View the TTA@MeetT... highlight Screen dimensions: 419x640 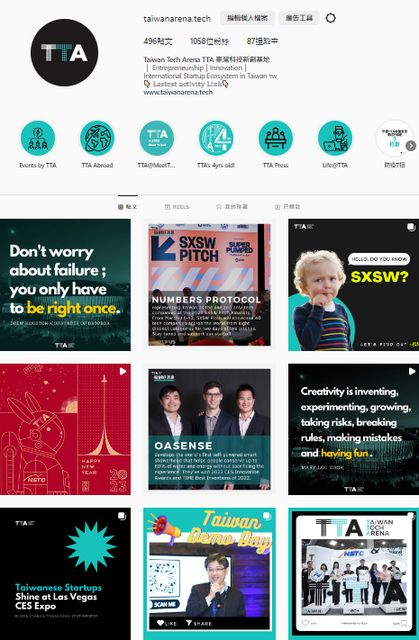(157, 138)
